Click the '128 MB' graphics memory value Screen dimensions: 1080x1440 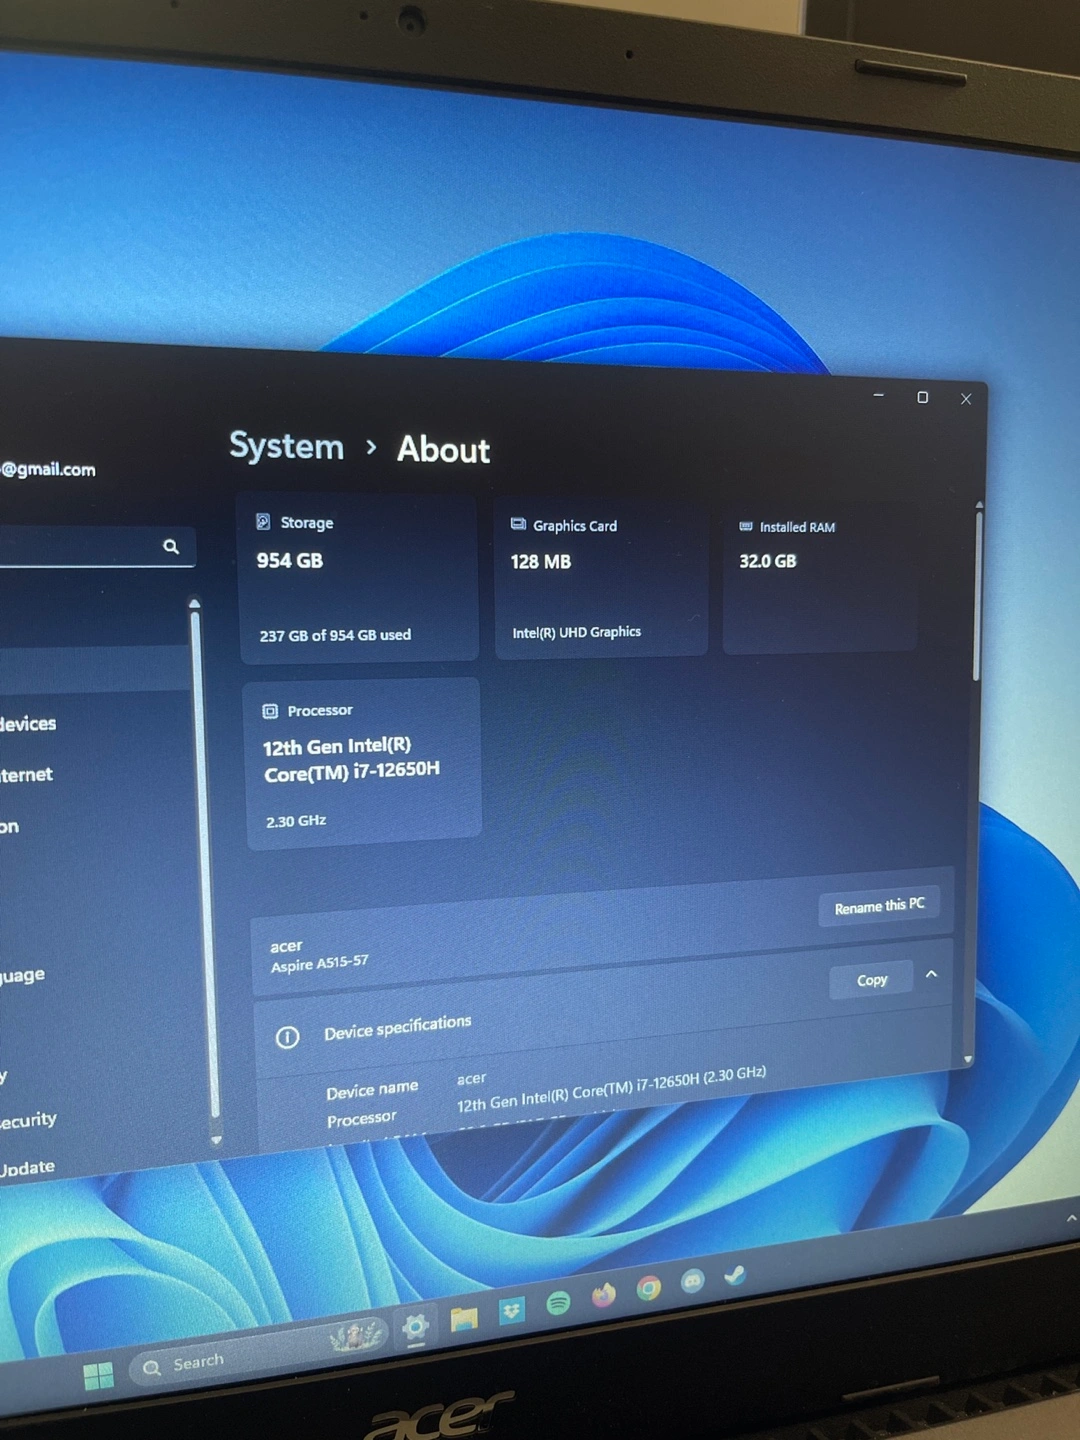coord(541,562)
